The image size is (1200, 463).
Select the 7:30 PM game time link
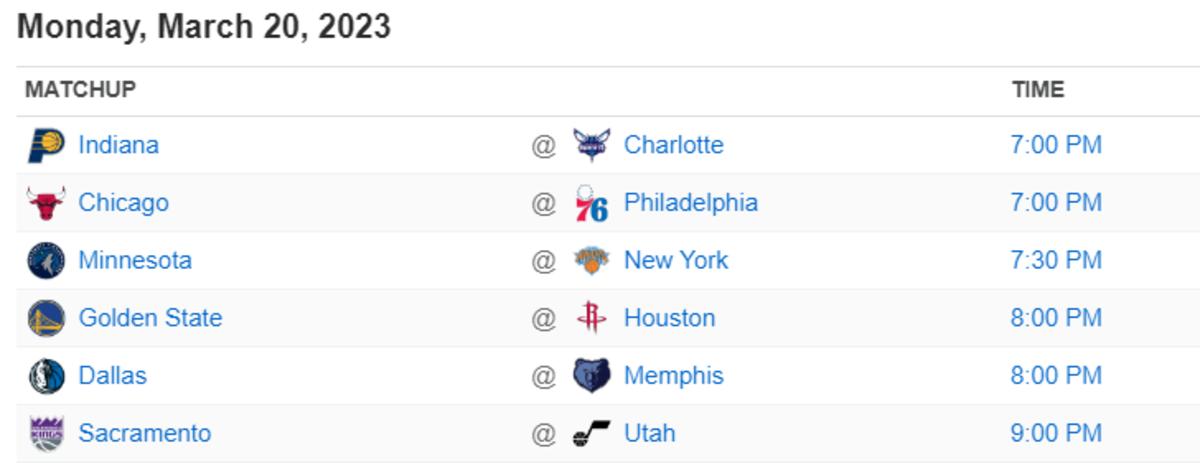1056,260
